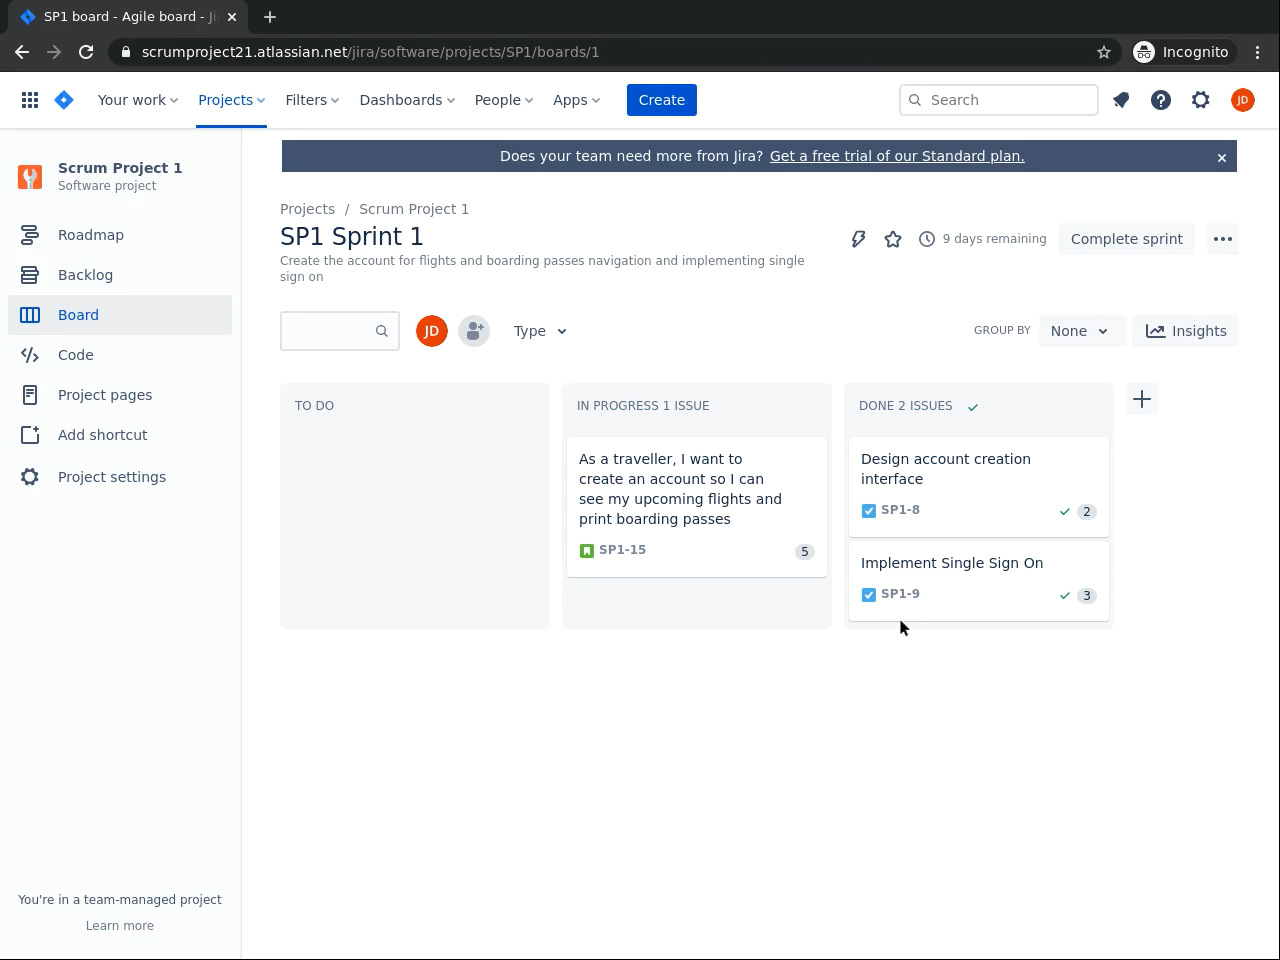Expand the Your work menu
Screen dimensions: 1280x960
coord(138,100)
